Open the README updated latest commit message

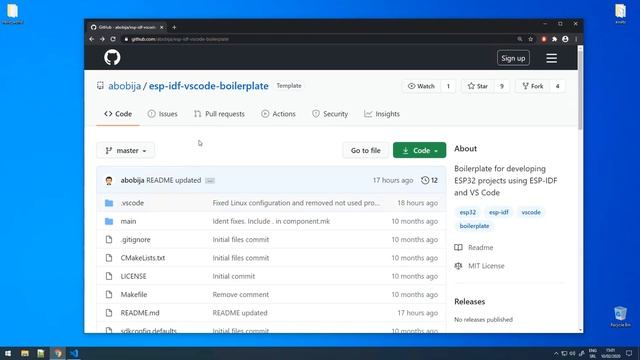click(173, 180)
